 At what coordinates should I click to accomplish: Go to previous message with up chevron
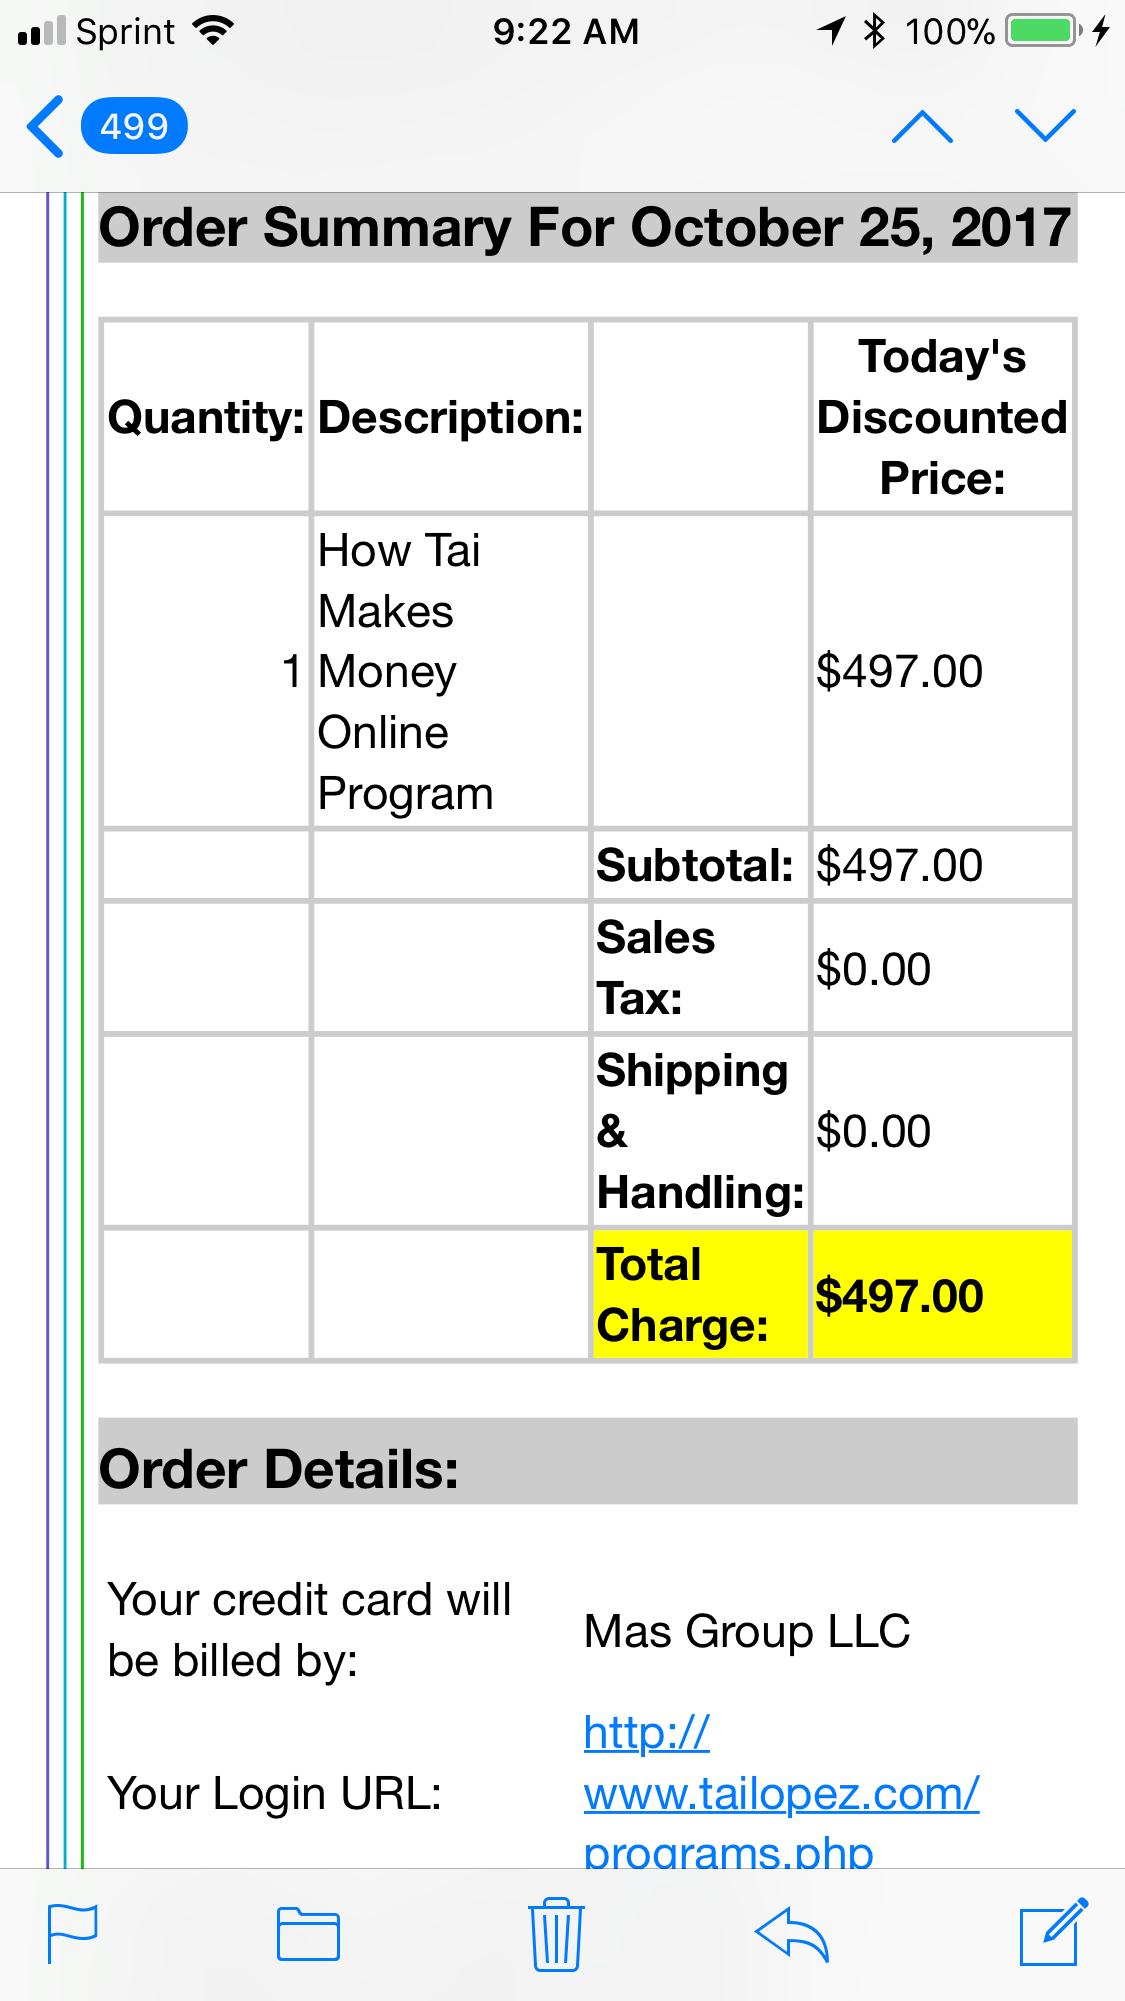point(922,127)
